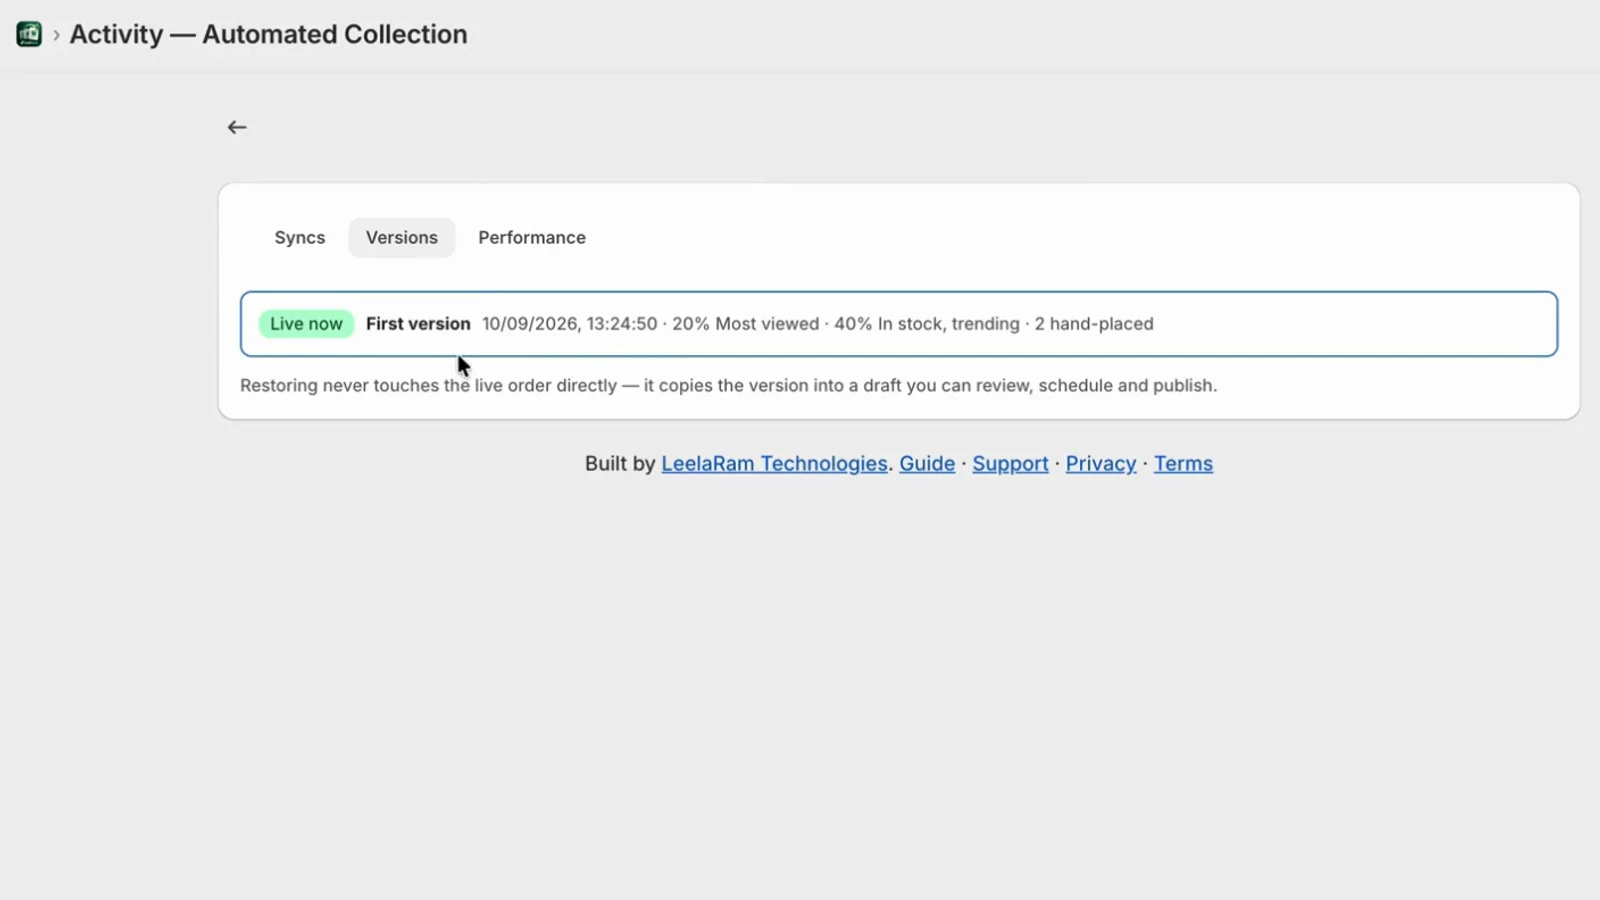Click the restoring explanation note text
This screenshot has width=1600, height=900.
(x=728, y=386)
